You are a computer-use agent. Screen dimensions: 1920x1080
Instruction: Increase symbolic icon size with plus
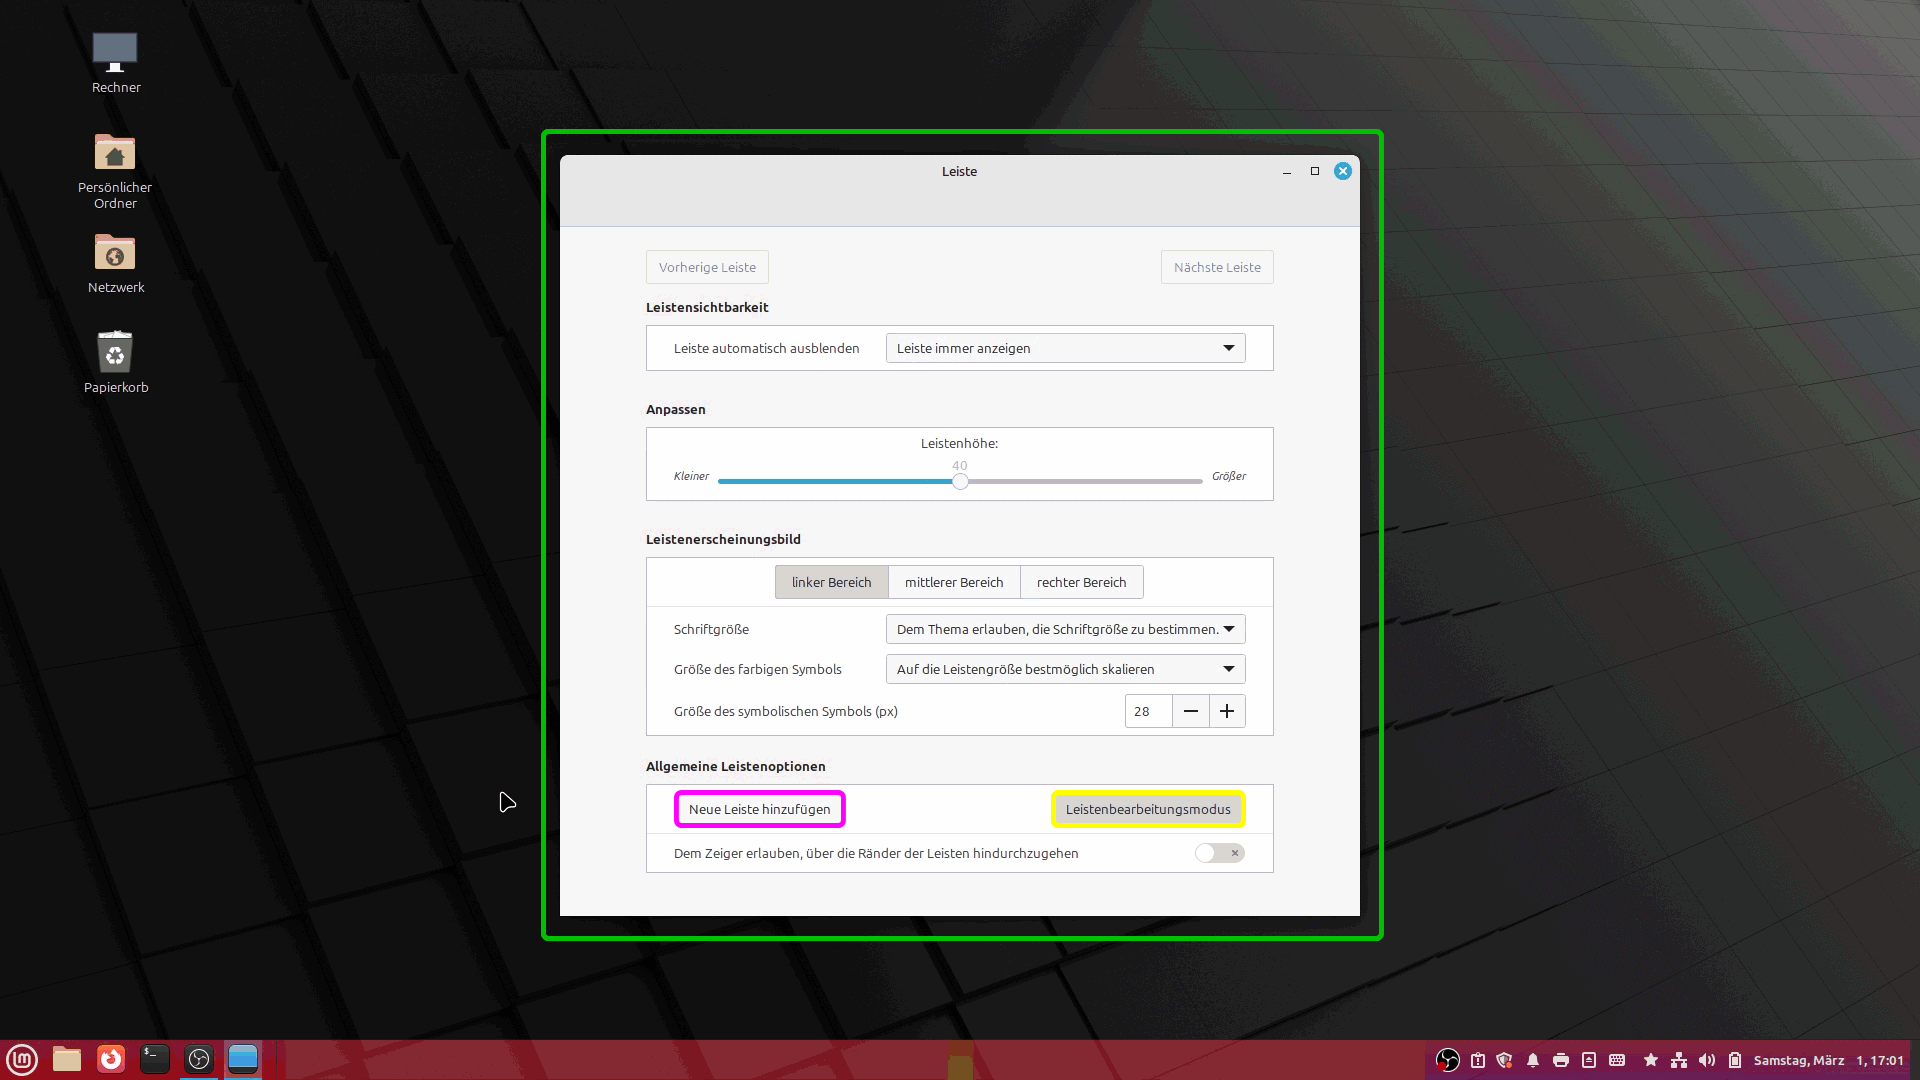pyautogui.click(x=1227, y=711)
